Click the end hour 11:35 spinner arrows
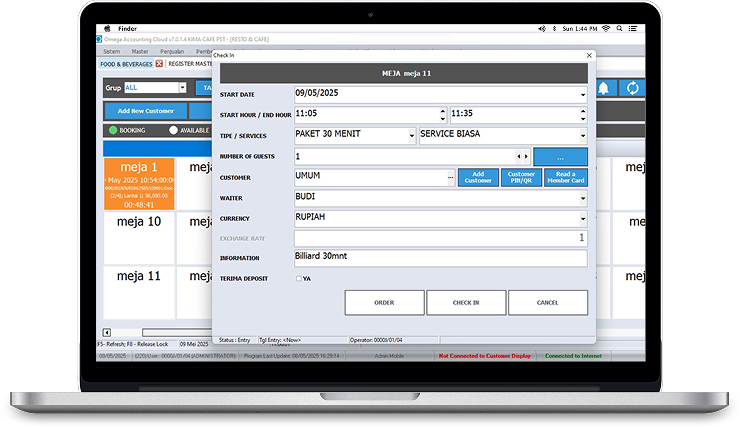This screenshot has height=427, width=740. [583, 115]
